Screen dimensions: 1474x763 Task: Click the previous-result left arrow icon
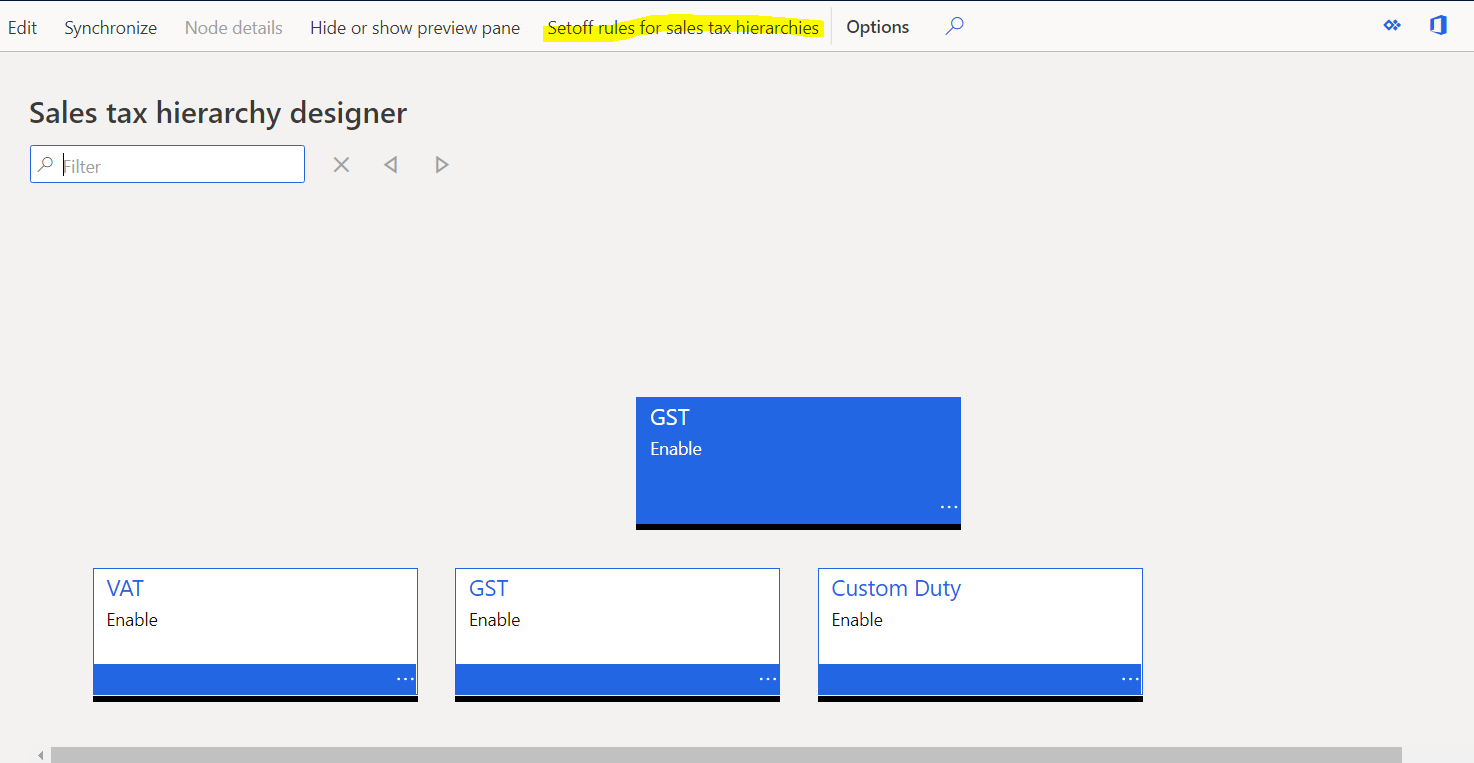[391, 164]
